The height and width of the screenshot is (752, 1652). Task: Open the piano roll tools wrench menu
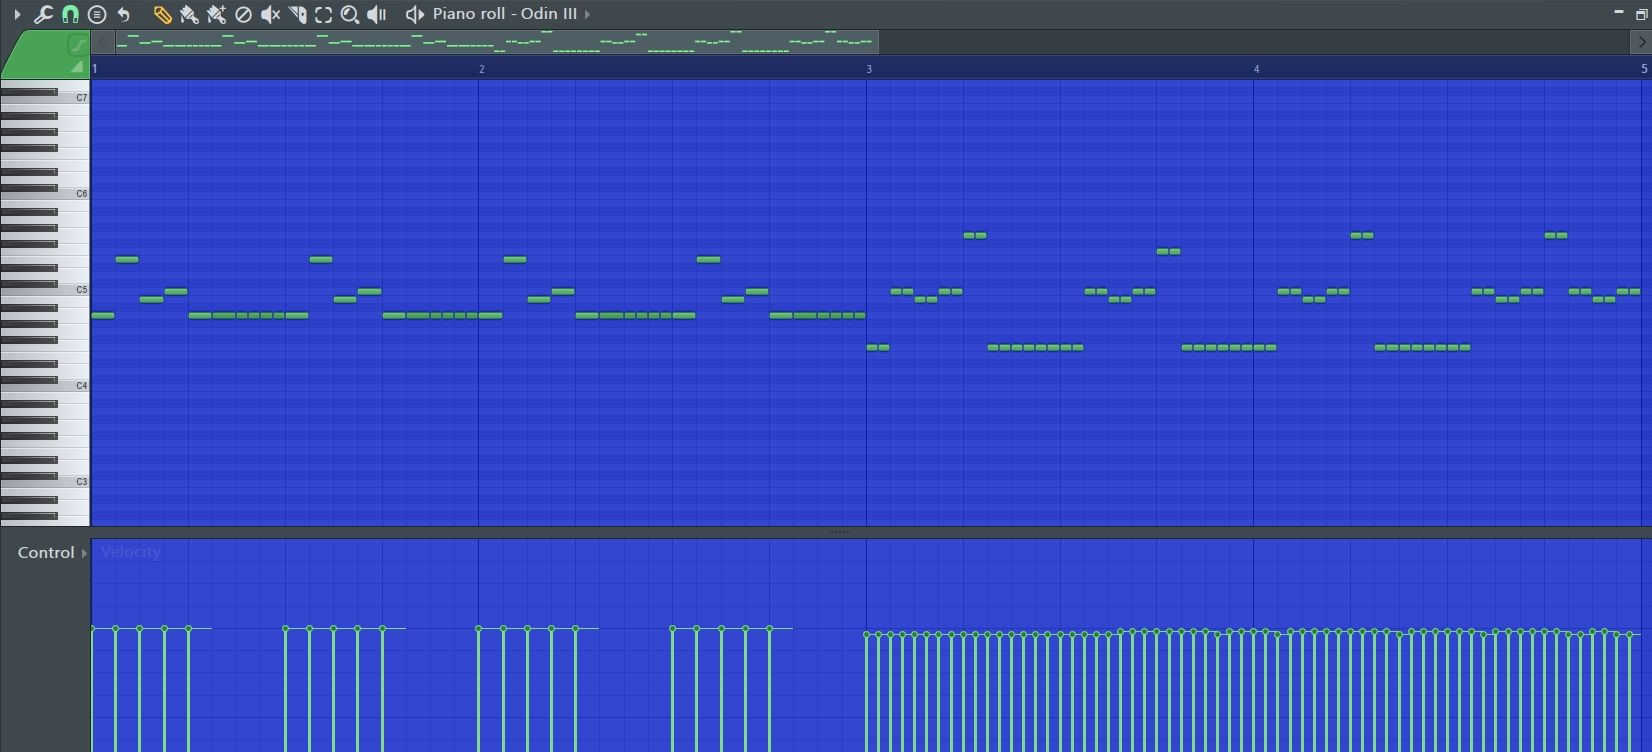[43, 14]
